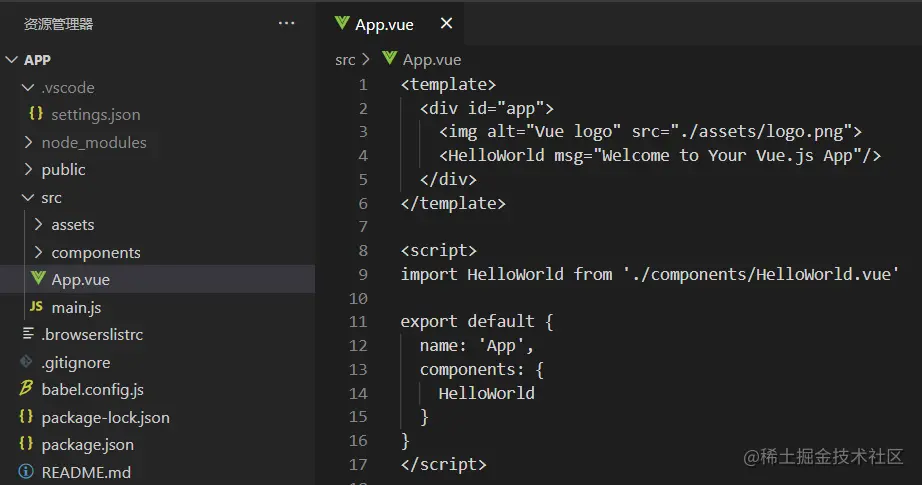Open explorer panel more actions ellipsis
This screenshot has height=485, width=922.
click(x=286, y=24)
